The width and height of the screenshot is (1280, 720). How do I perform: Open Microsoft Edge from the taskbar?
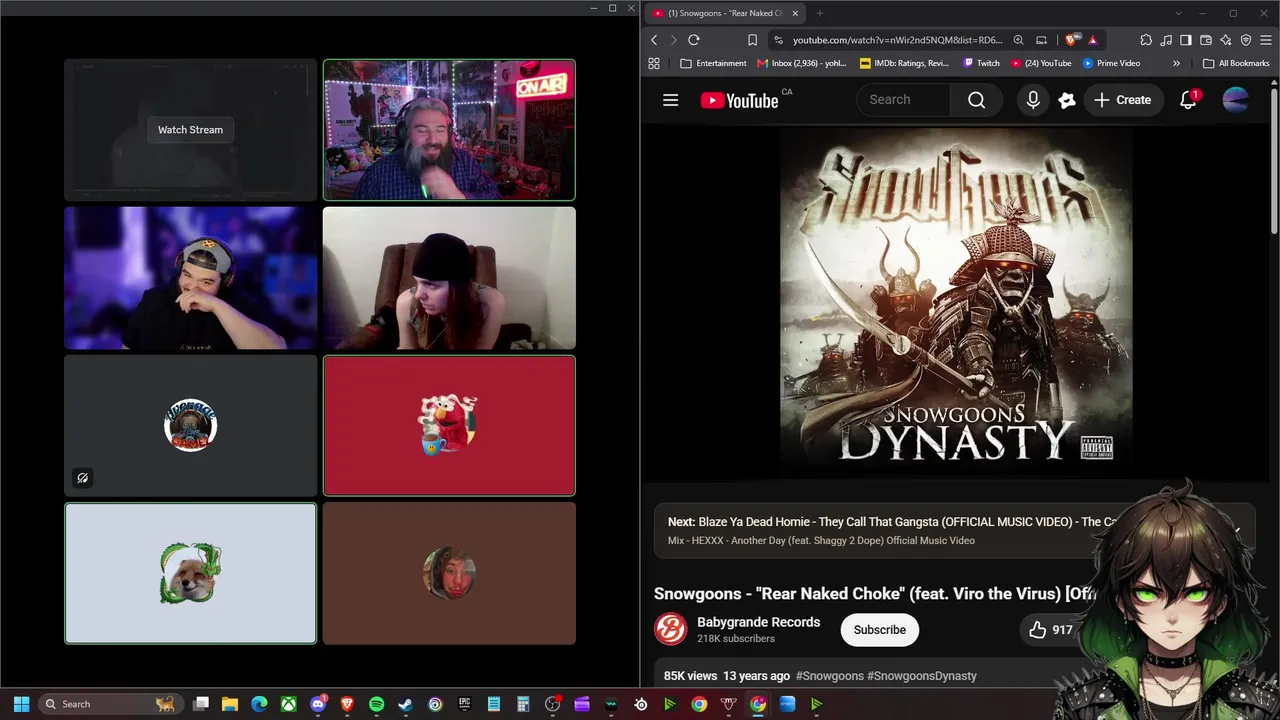[259, 704]
